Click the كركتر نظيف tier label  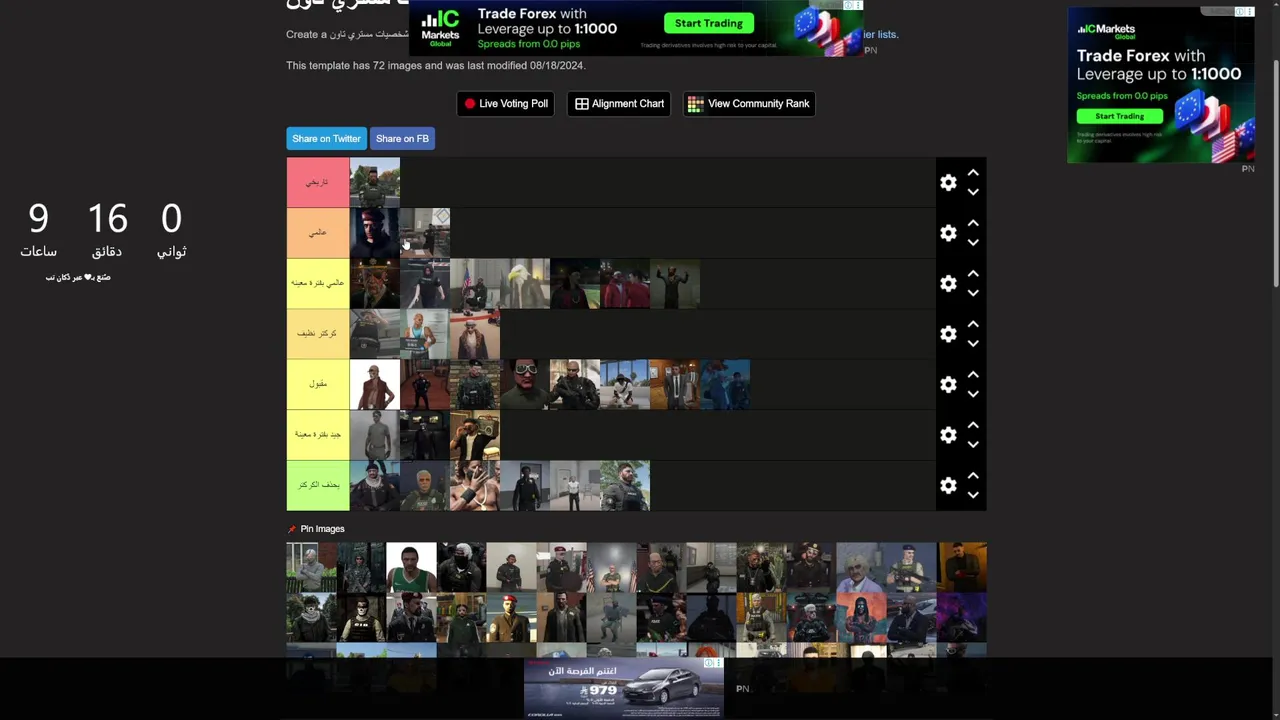(318, 334)
